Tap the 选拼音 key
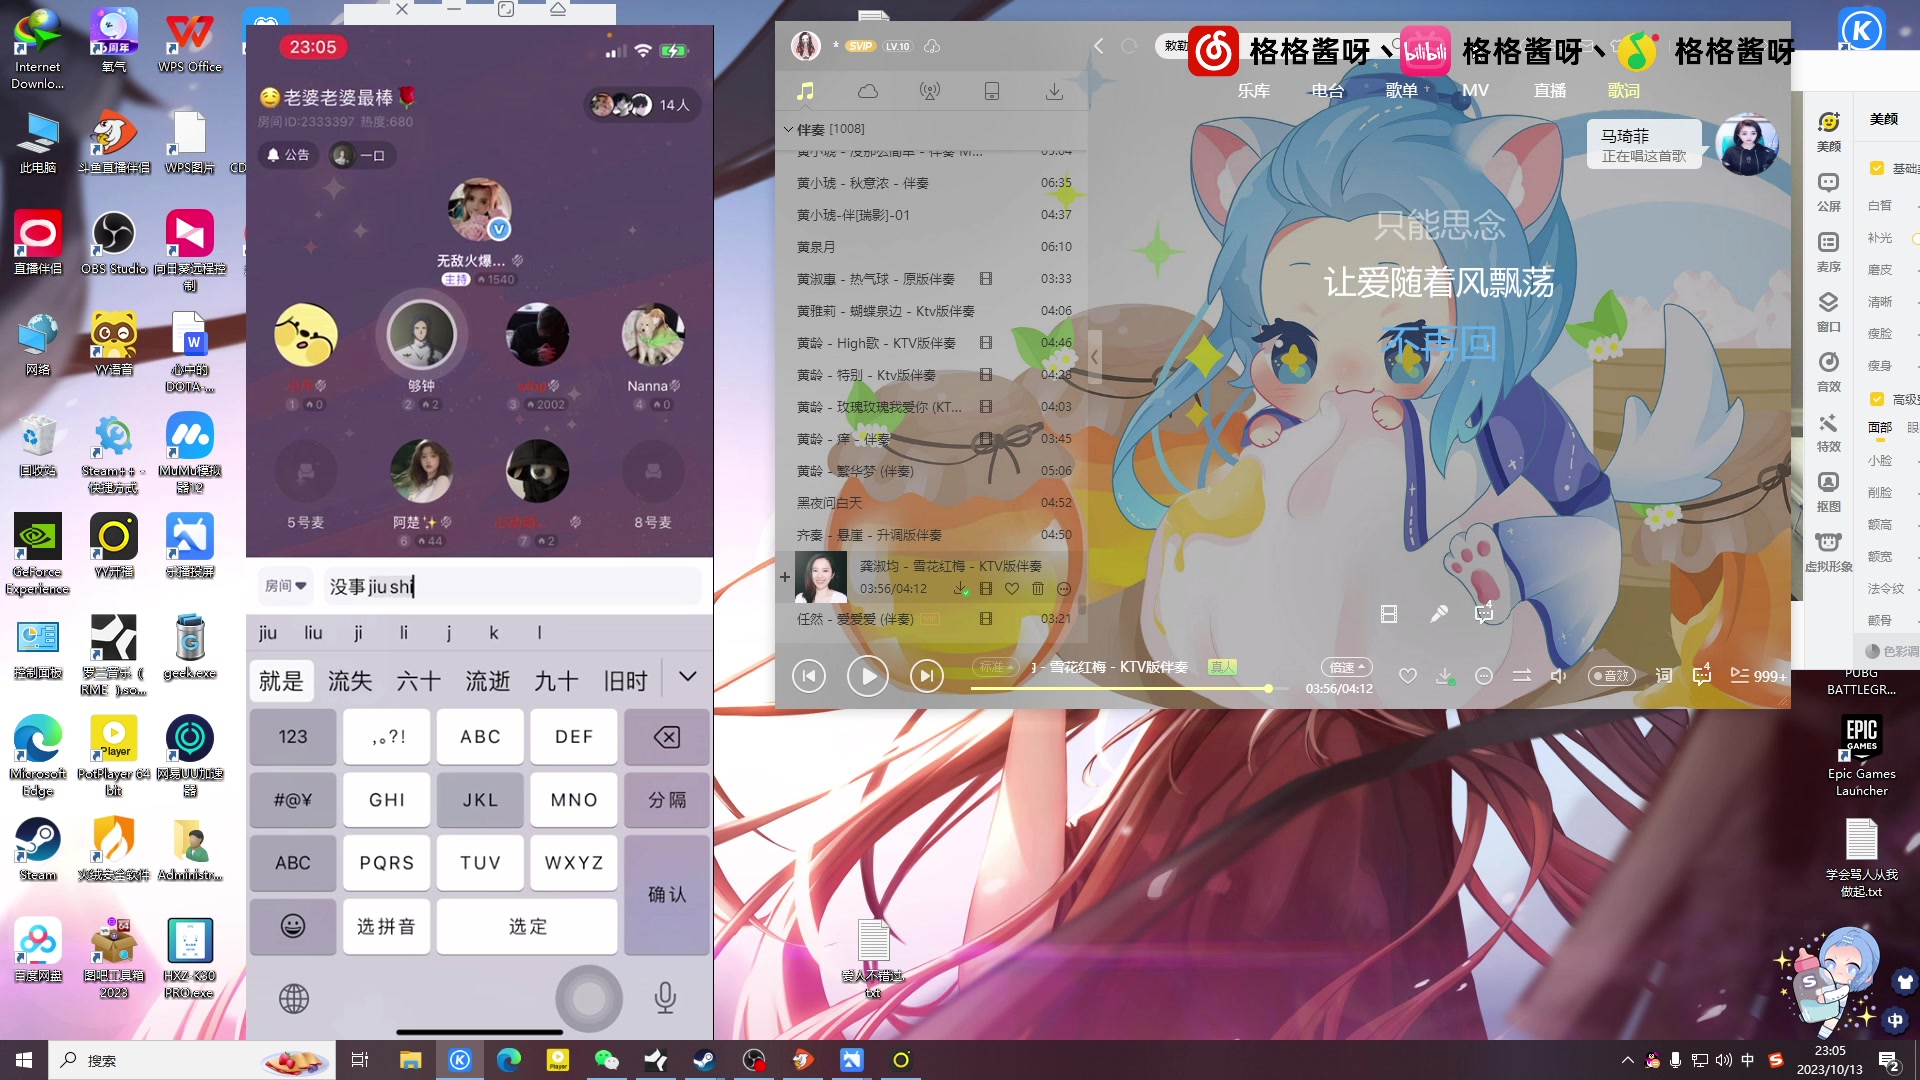 tap(386, 926)
